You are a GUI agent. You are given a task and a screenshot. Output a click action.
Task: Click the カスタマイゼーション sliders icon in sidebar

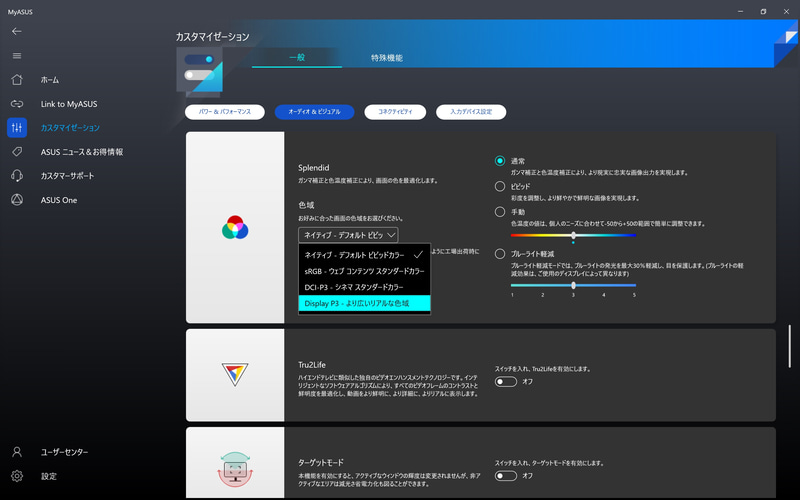(17, 128)
